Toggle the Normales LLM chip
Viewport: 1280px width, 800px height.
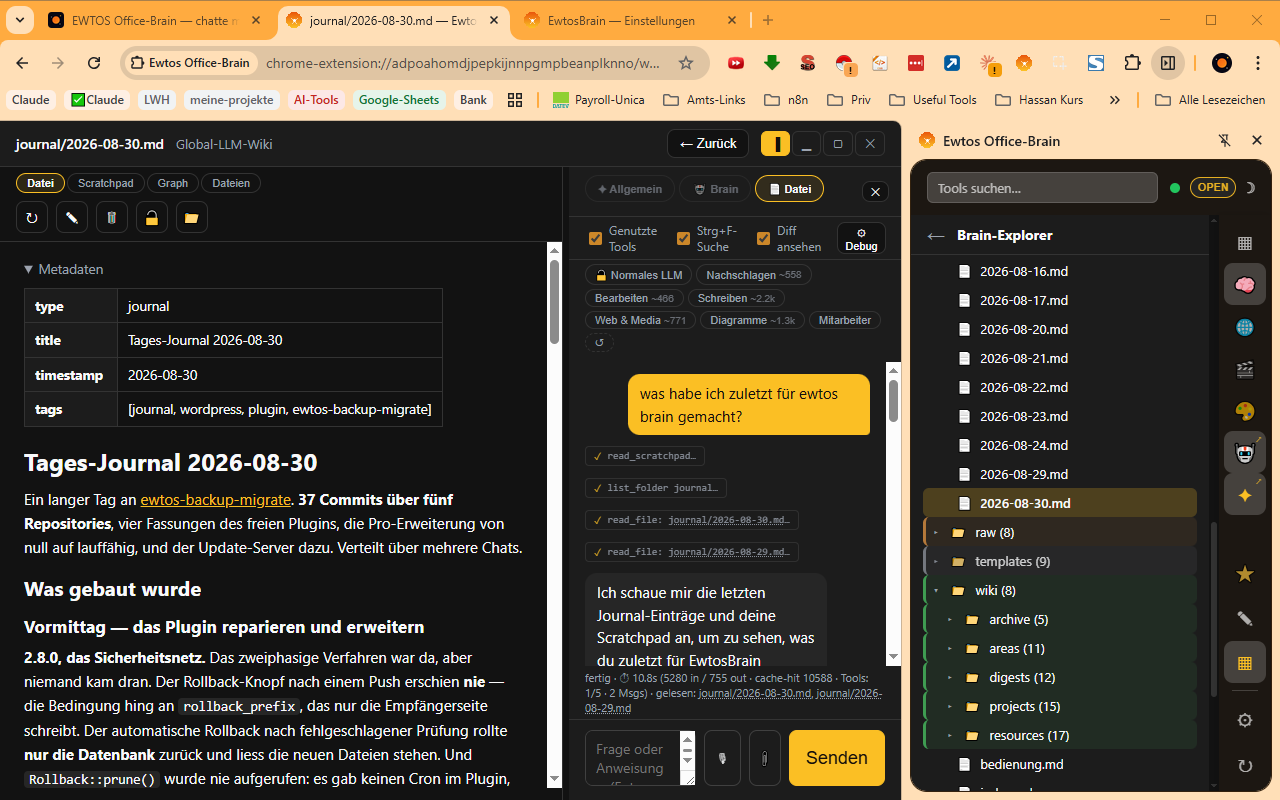pyautogui.click(x=638, y=275)
